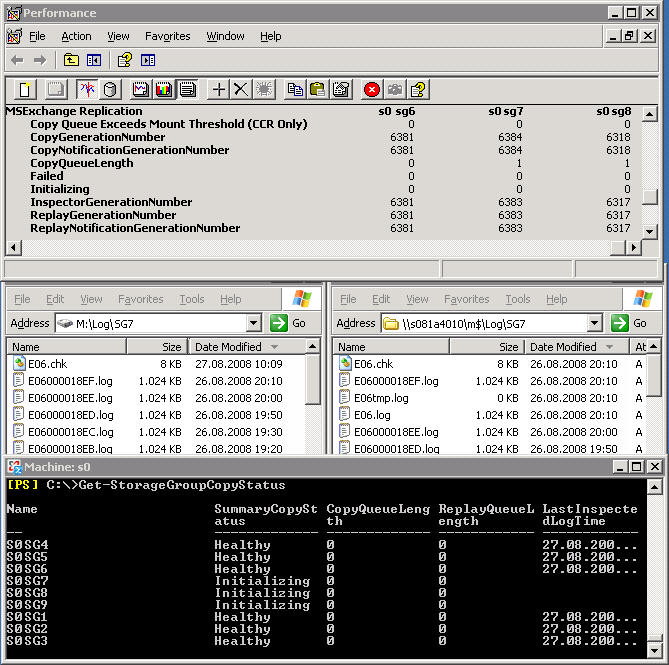
Task: Select E06000018EE.log in left Explorer window
Action: [70, 398]
